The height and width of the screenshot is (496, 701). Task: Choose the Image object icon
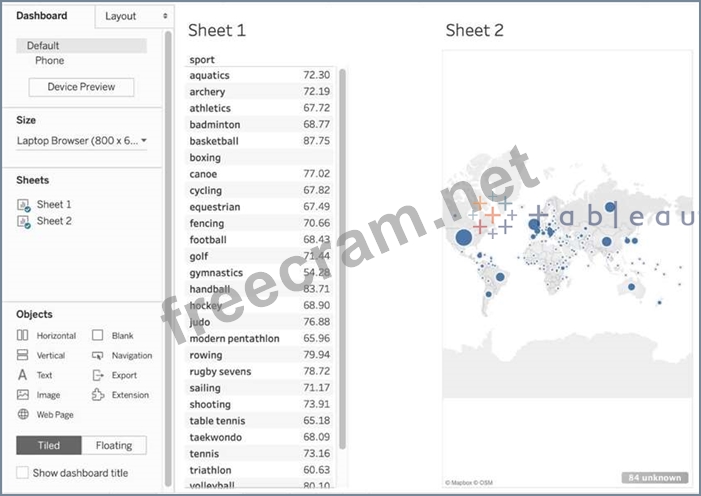point(23,395)
